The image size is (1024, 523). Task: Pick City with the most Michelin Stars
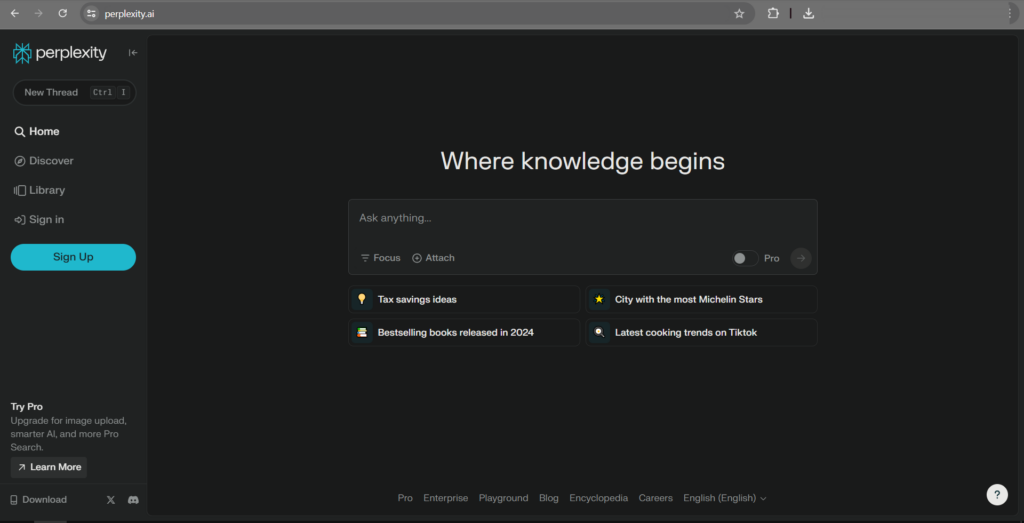701,299
